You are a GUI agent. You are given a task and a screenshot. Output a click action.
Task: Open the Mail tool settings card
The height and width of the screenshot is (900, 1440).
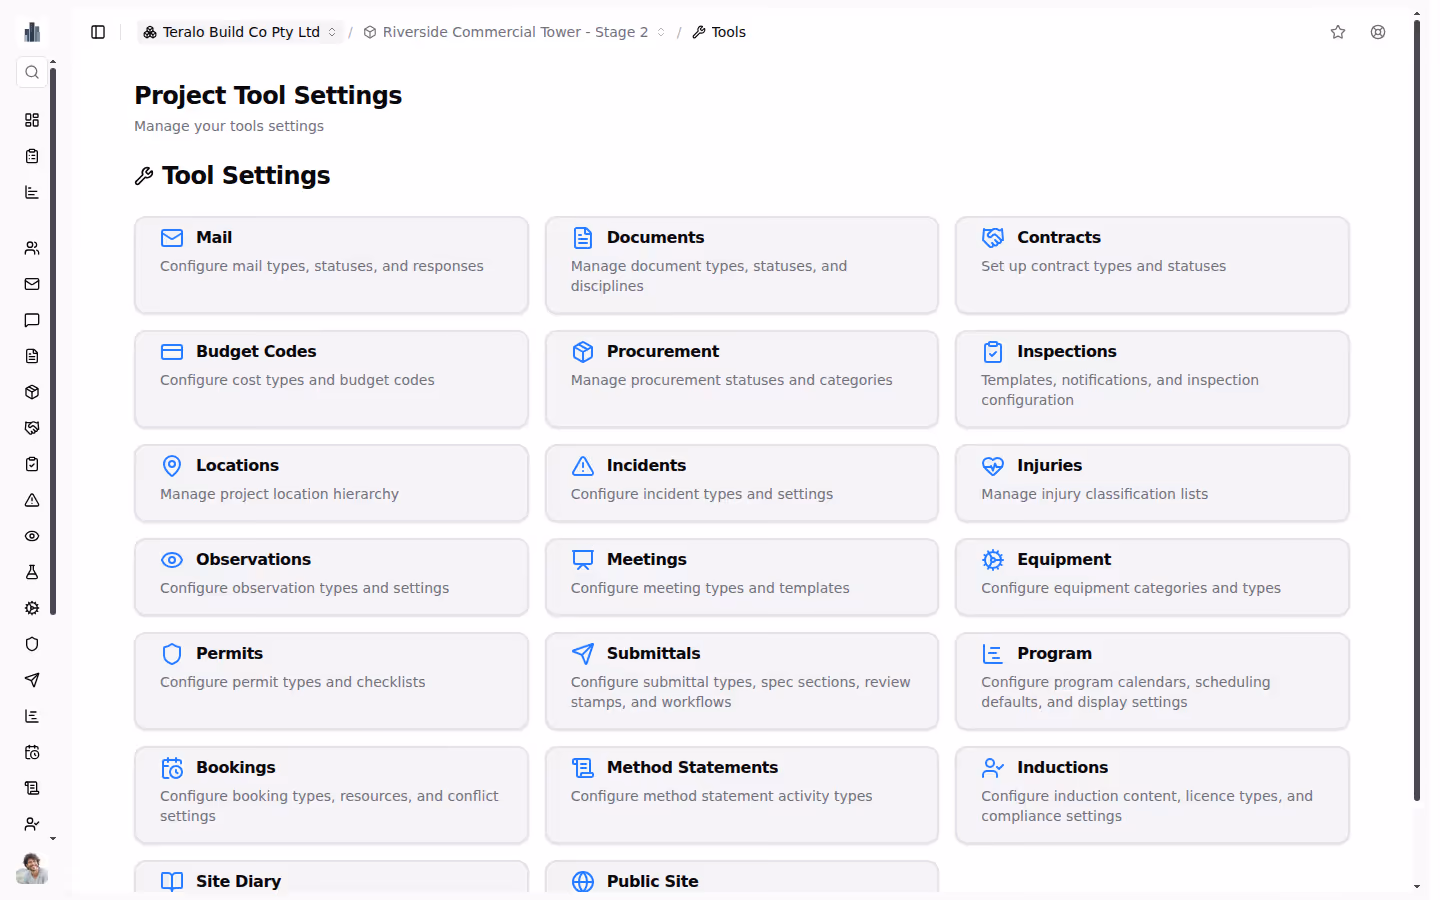[331, 265]
